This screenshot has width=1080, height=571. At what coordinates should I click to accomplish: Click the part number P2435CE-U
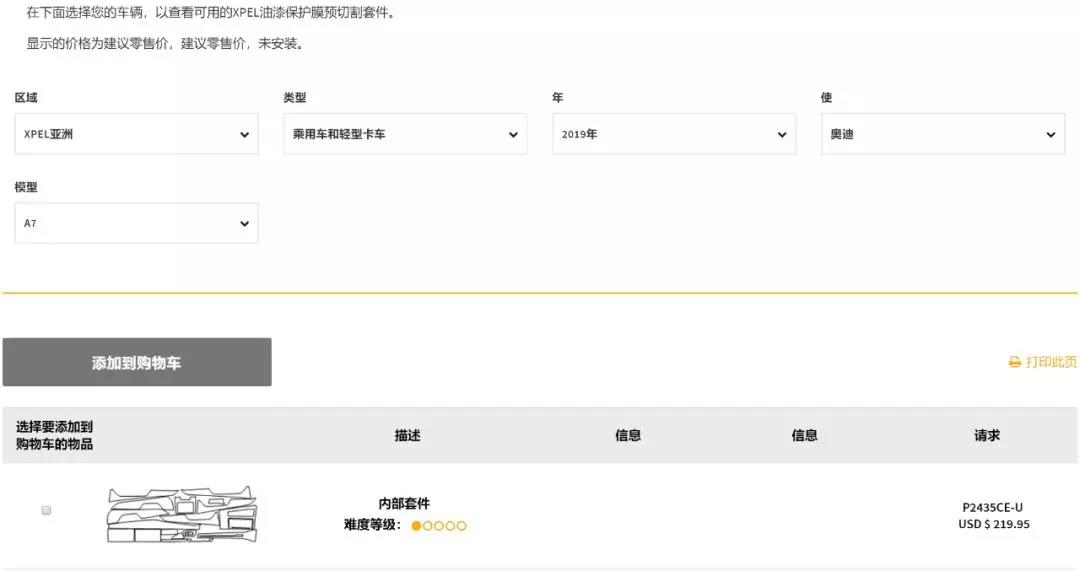(x=993, y=508)
